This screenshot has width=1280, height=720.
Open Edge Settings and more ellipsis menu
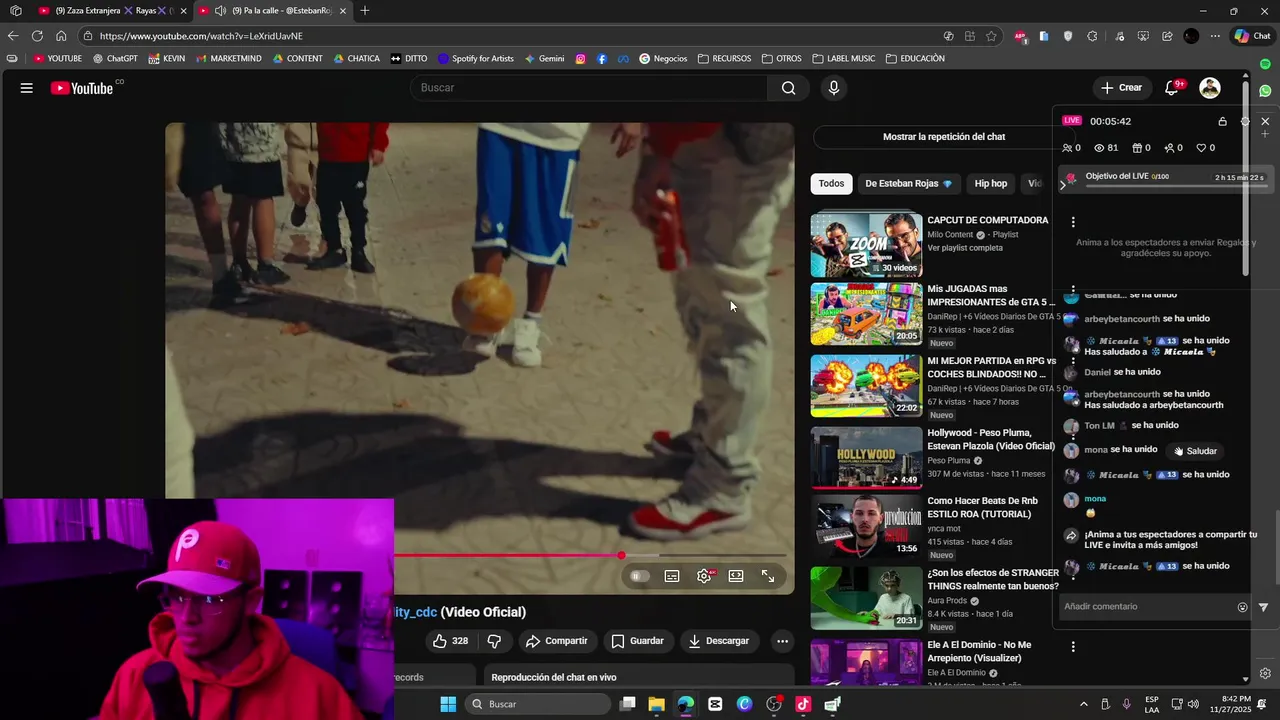click(x=1215, y=36)
